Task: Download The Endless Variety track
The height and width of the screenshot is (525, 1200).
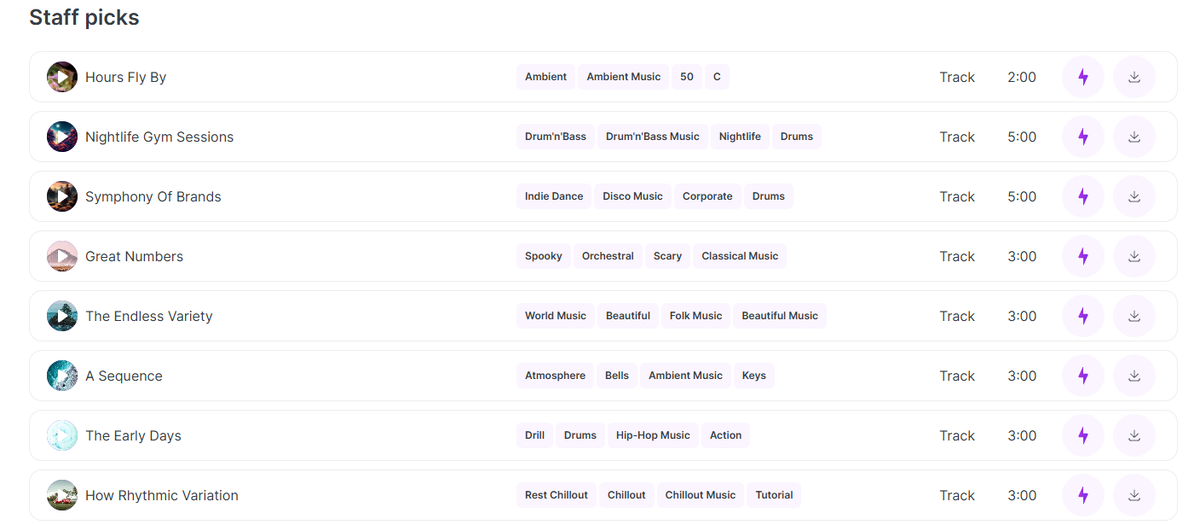Action: tap(1134, 316)
